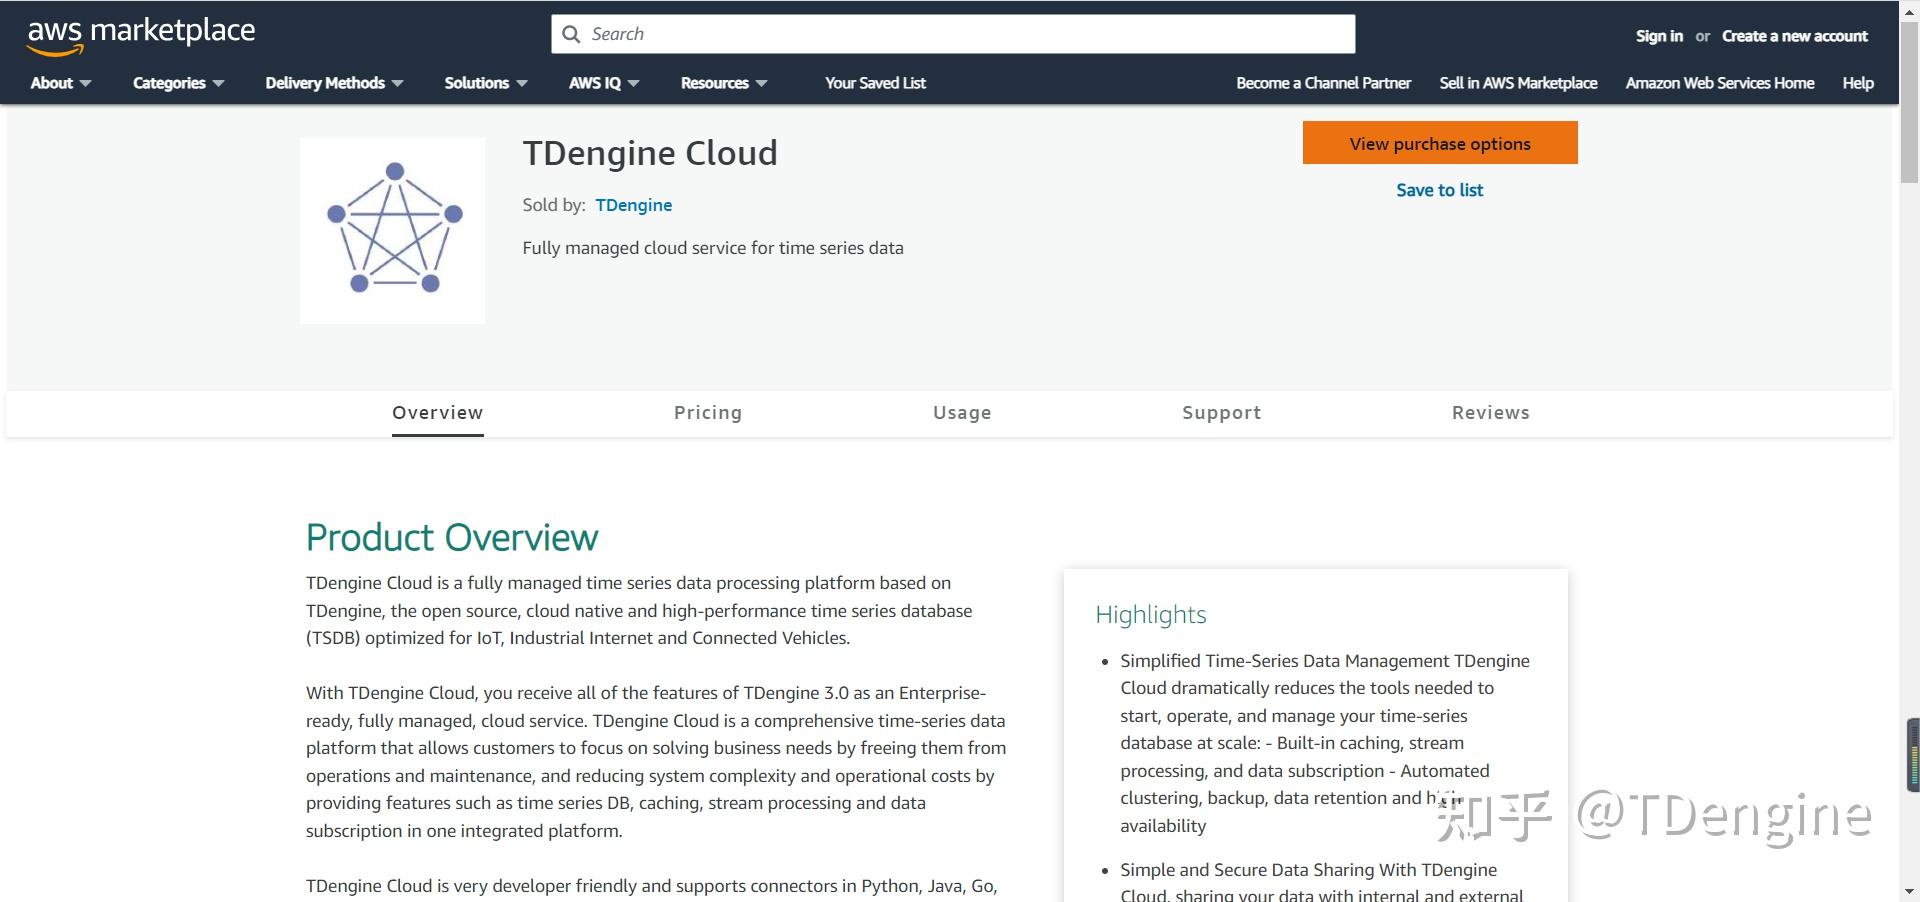
Task: Click the search magnifier icon
Action: pyautogui.click(x=571, y=34)
